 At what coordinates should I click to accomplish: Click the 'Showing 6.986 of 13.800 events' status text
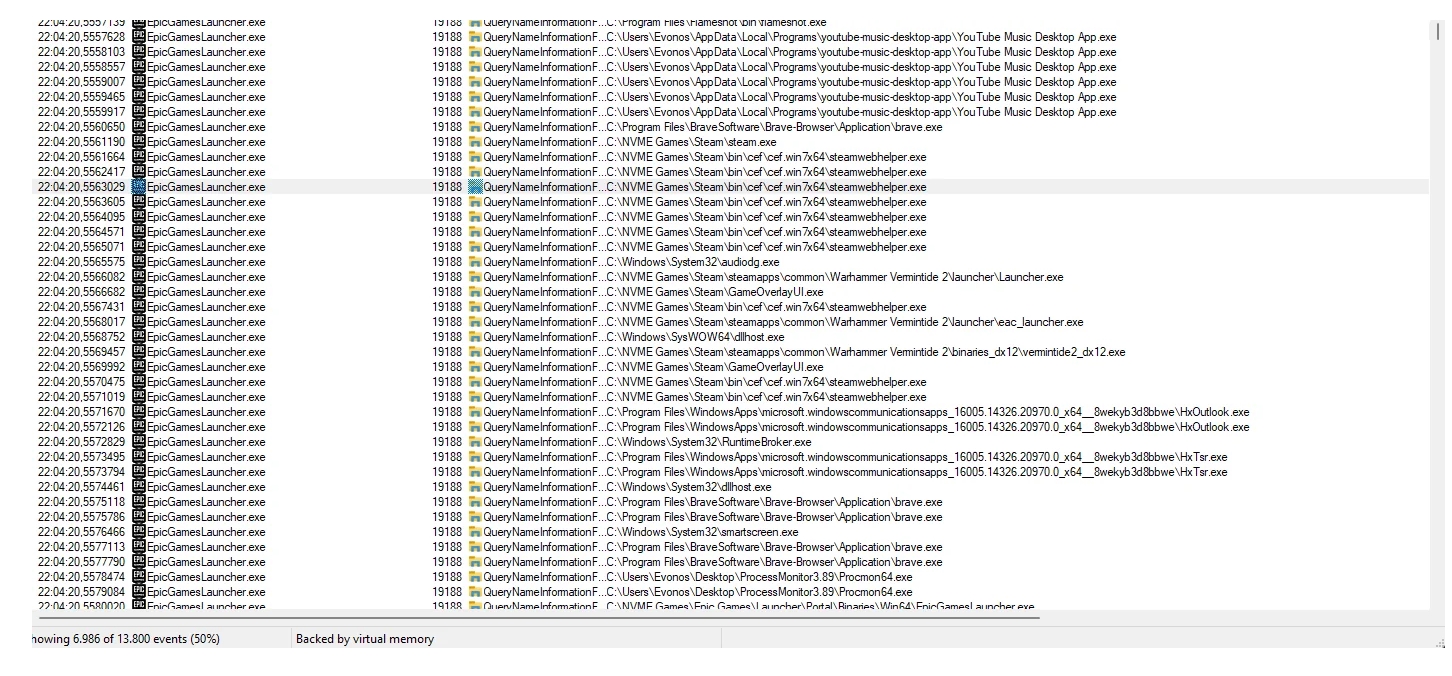(x=126, y=639)
